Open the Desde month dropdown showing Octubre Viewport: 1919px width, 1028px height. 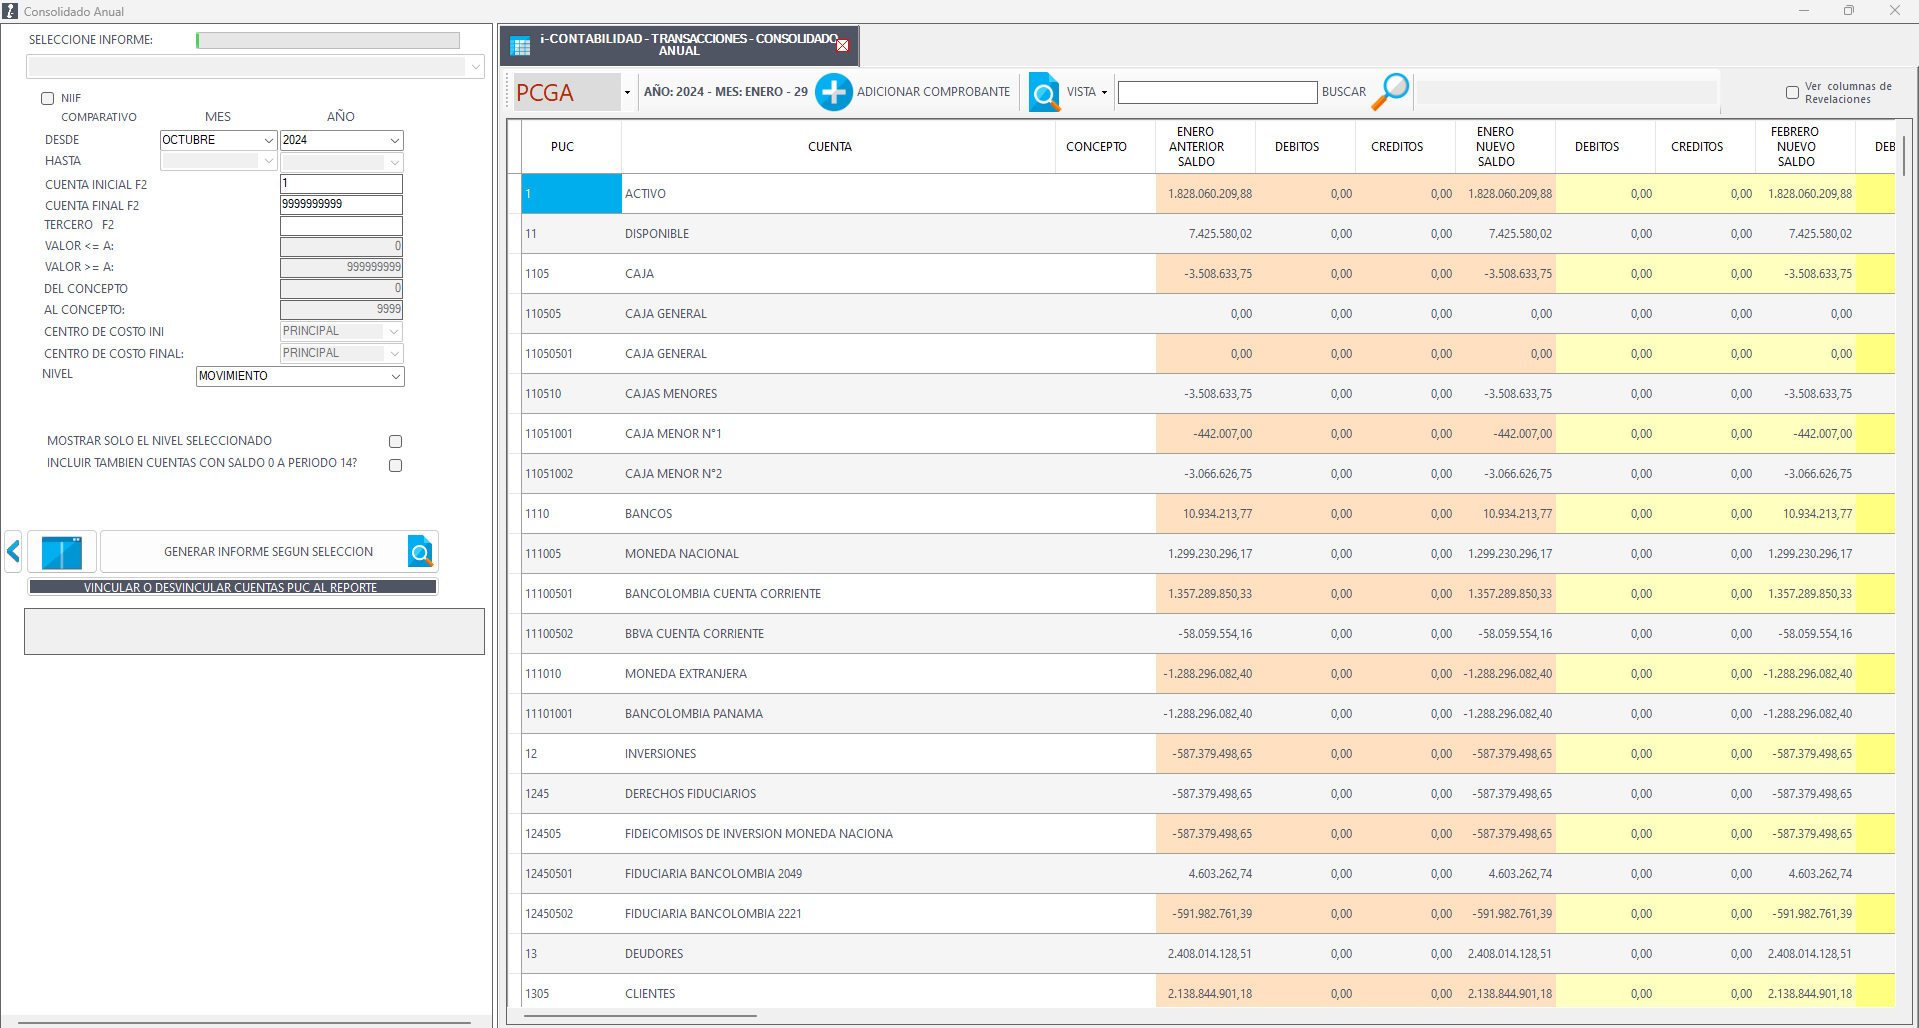(268, 140)
